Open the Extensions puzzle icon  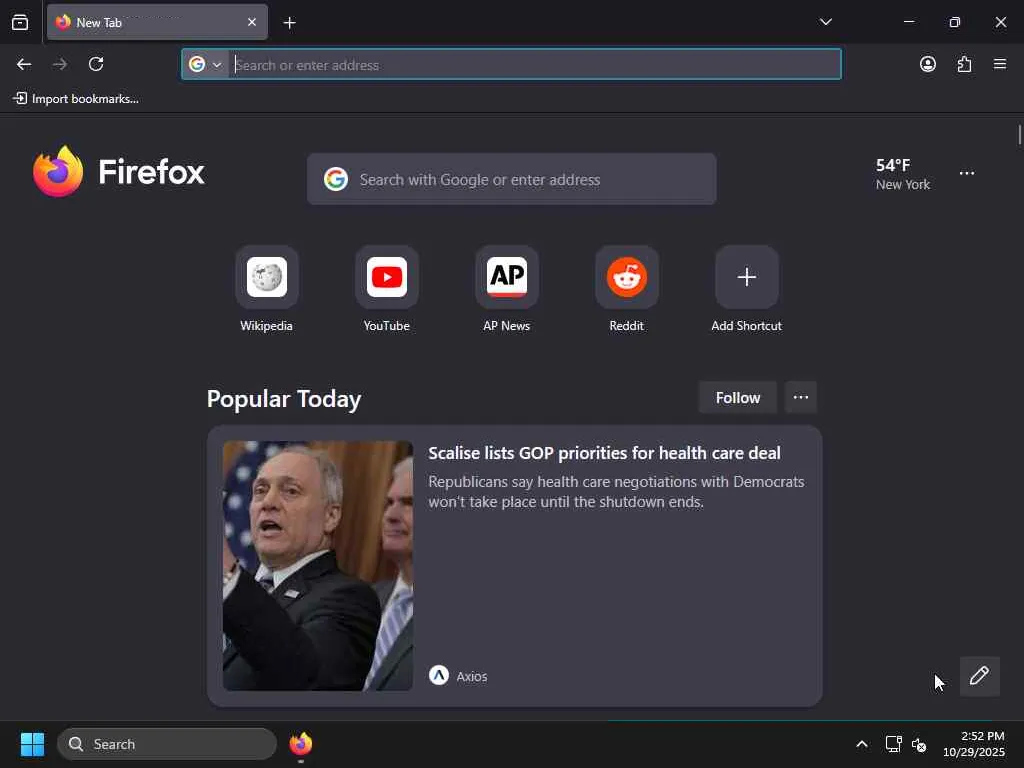point(964,64)
